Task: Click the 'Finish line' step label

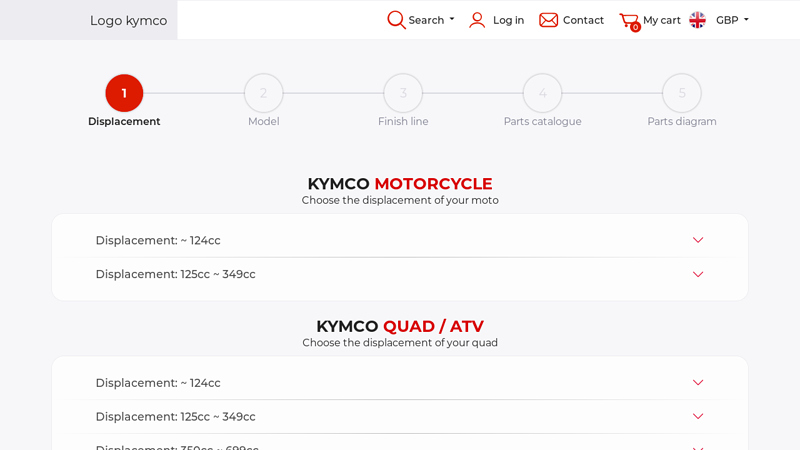Action: coord(403,121)
